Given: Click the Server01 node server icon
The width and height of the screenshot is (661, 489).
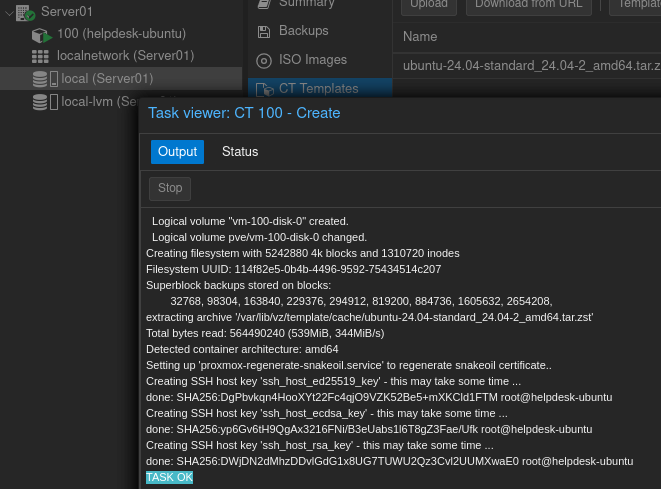Looking at the screenshot, I should coord(25,13).
